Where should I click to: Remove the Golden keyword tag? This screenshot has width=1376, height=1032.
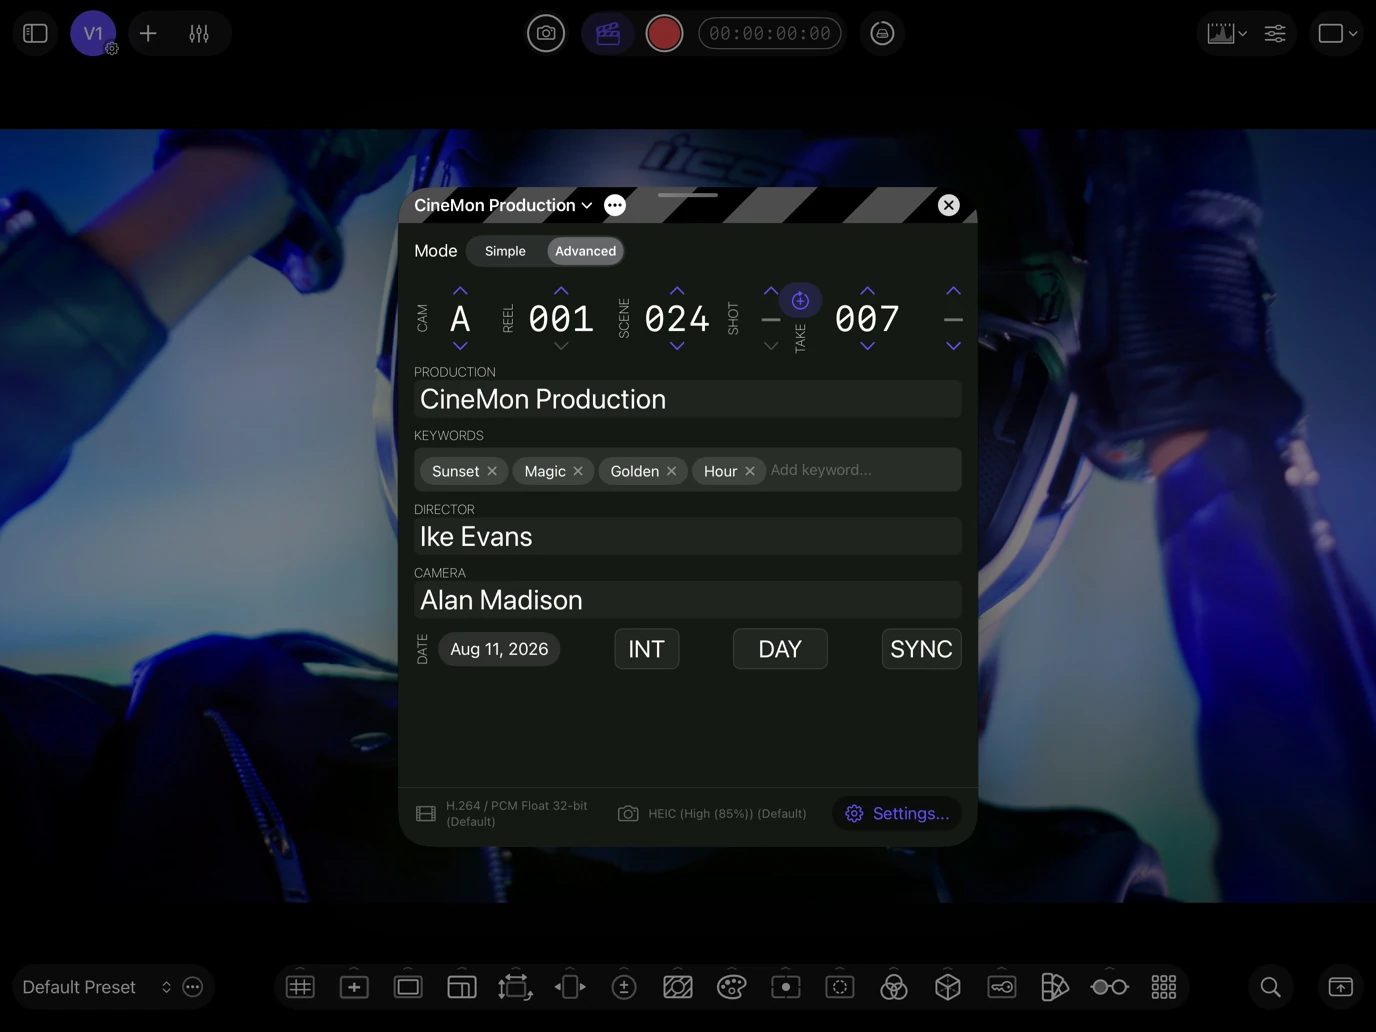point(671,471)
